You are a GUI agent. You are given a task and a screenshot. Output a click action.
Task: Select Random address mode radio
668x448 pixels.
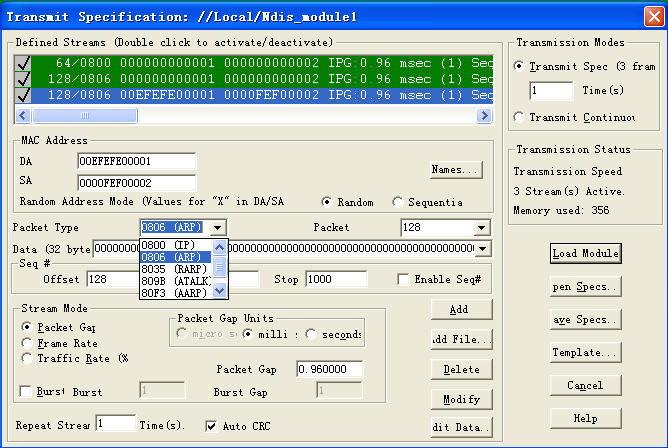click(x=327, y=201)
